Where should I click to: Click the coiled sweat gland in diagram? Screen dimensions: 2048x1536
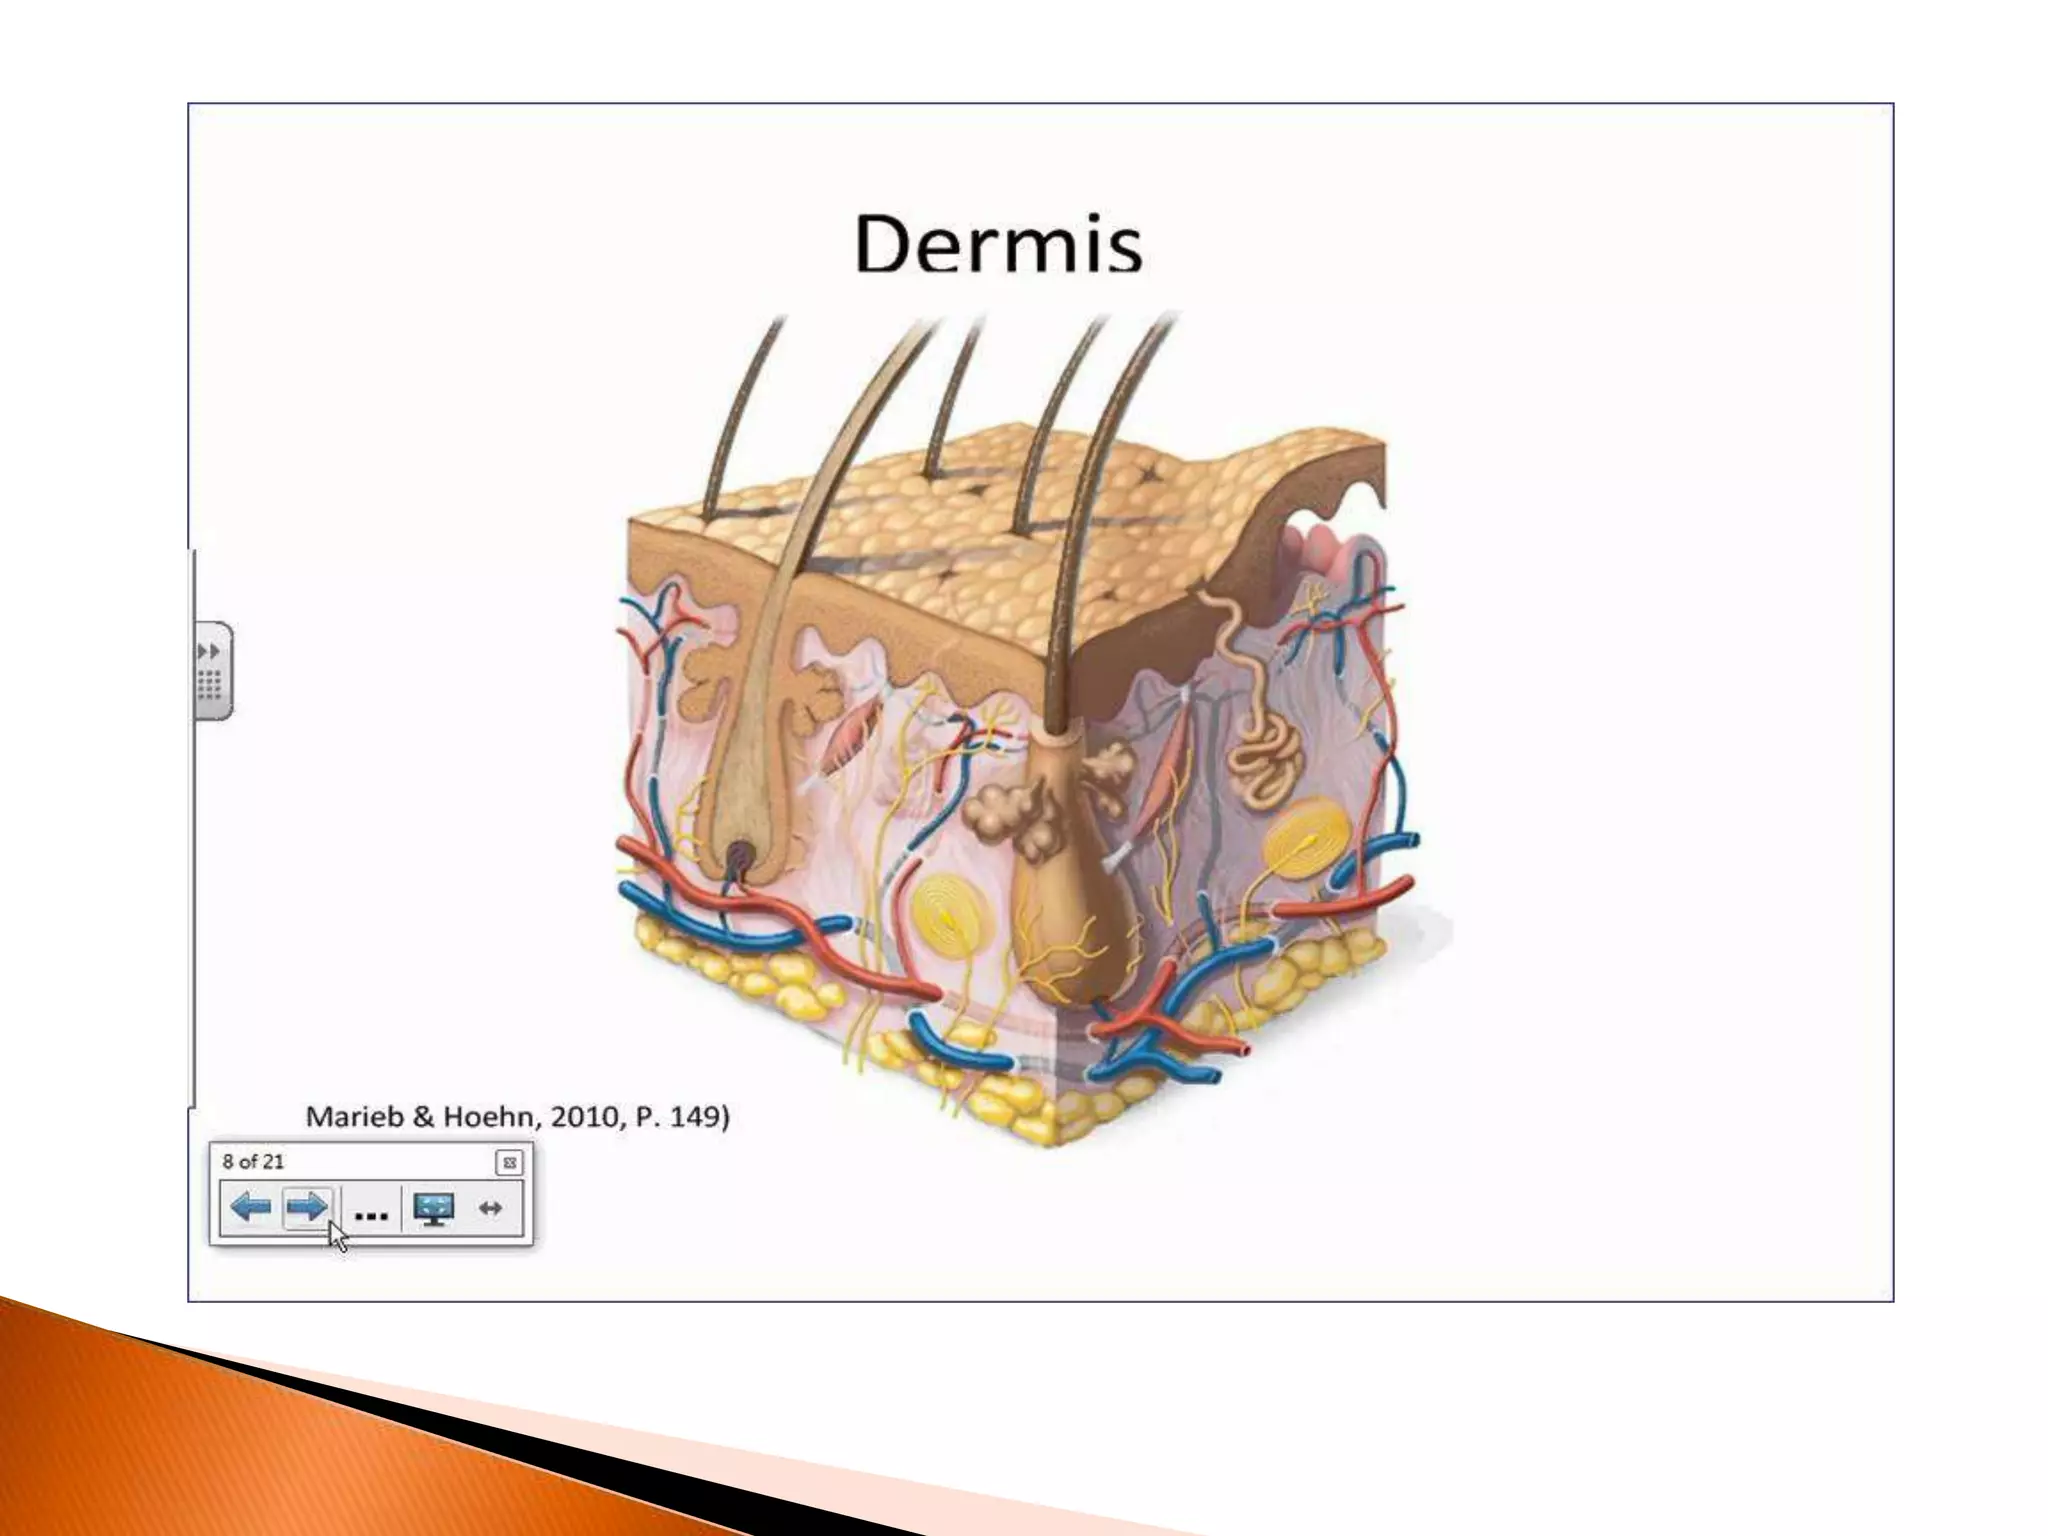point(1265,760)
